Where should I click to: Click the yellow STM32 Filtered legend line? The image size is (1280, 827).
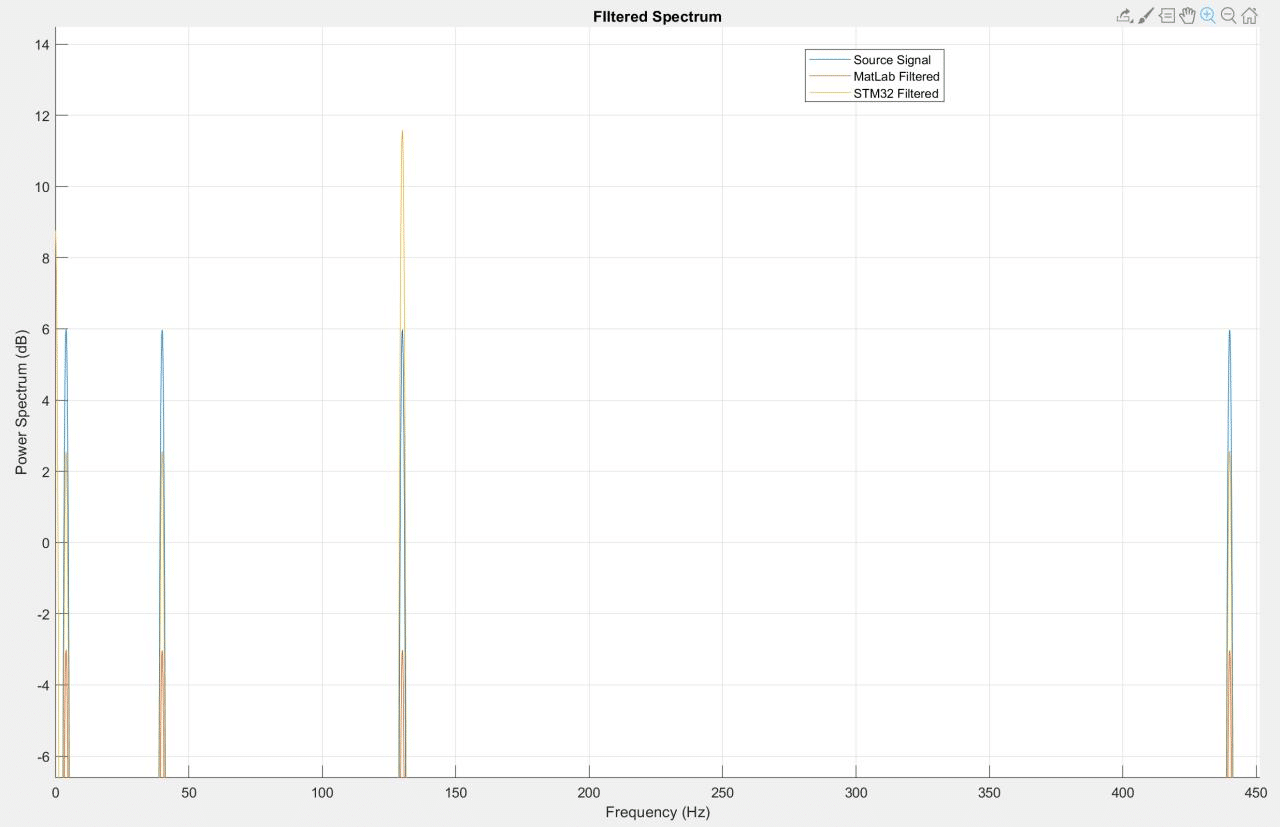point(829,93)
